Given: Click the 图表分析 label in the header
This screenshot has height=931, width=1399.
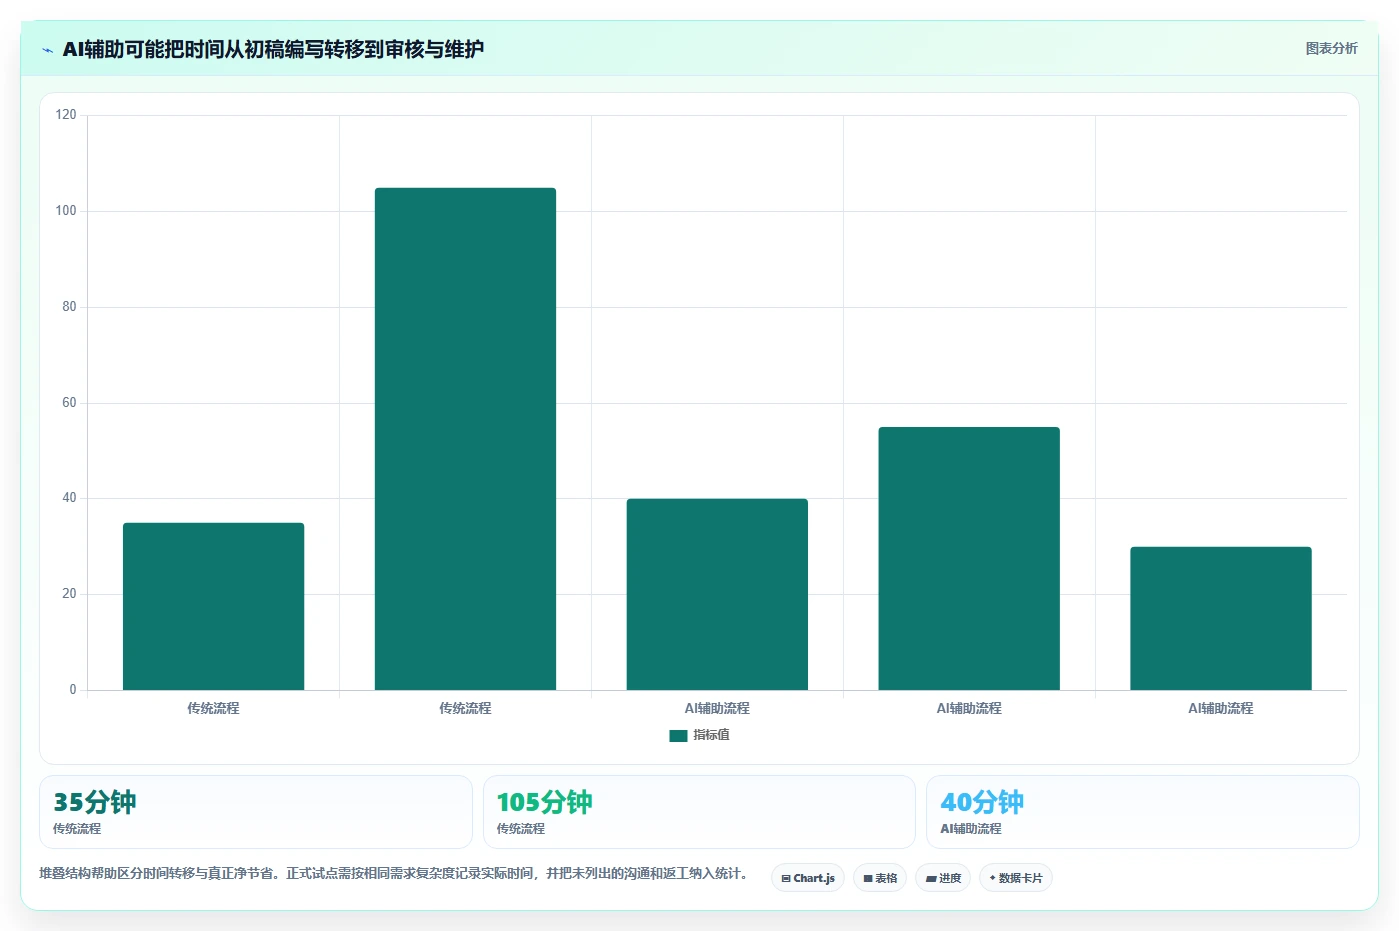Looking at the screenshot, I should point(1331,48).
